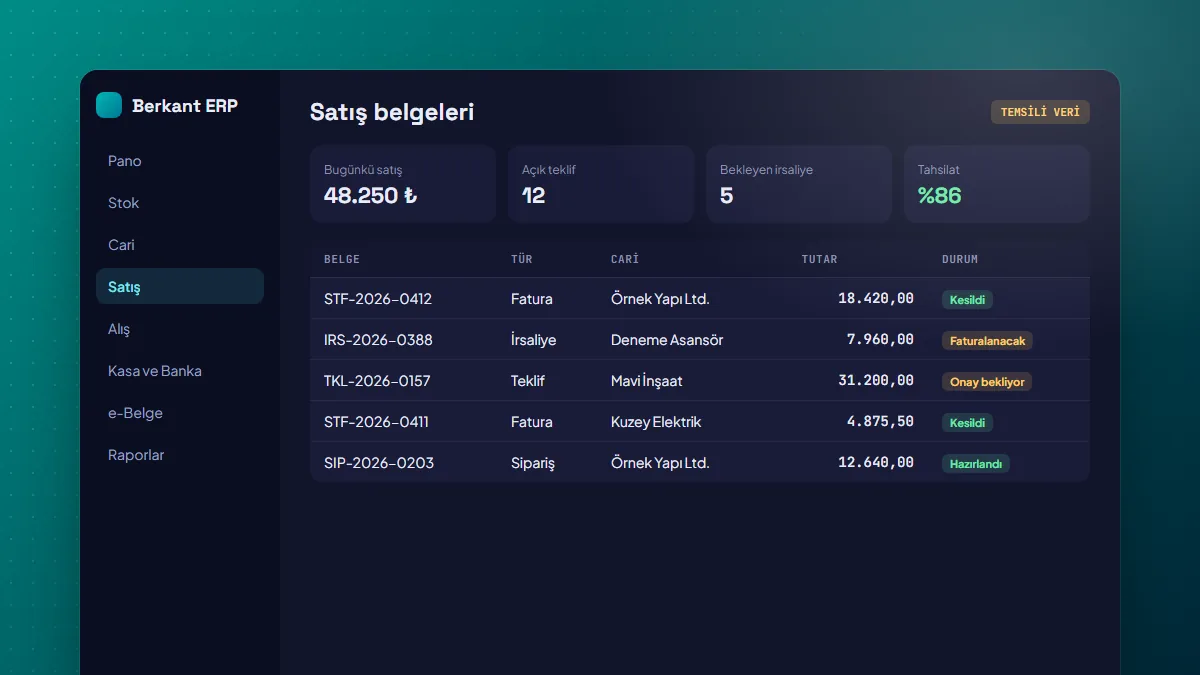Viewport: 1200px width, 675px height.
Task: Select the Açık teklif card
Action: (x=601, y=184)
